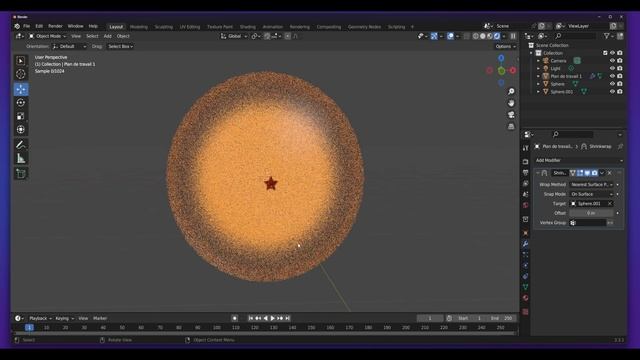
Task: Toggle visibility eye for Light in outliner
Action: click(612, 68)
